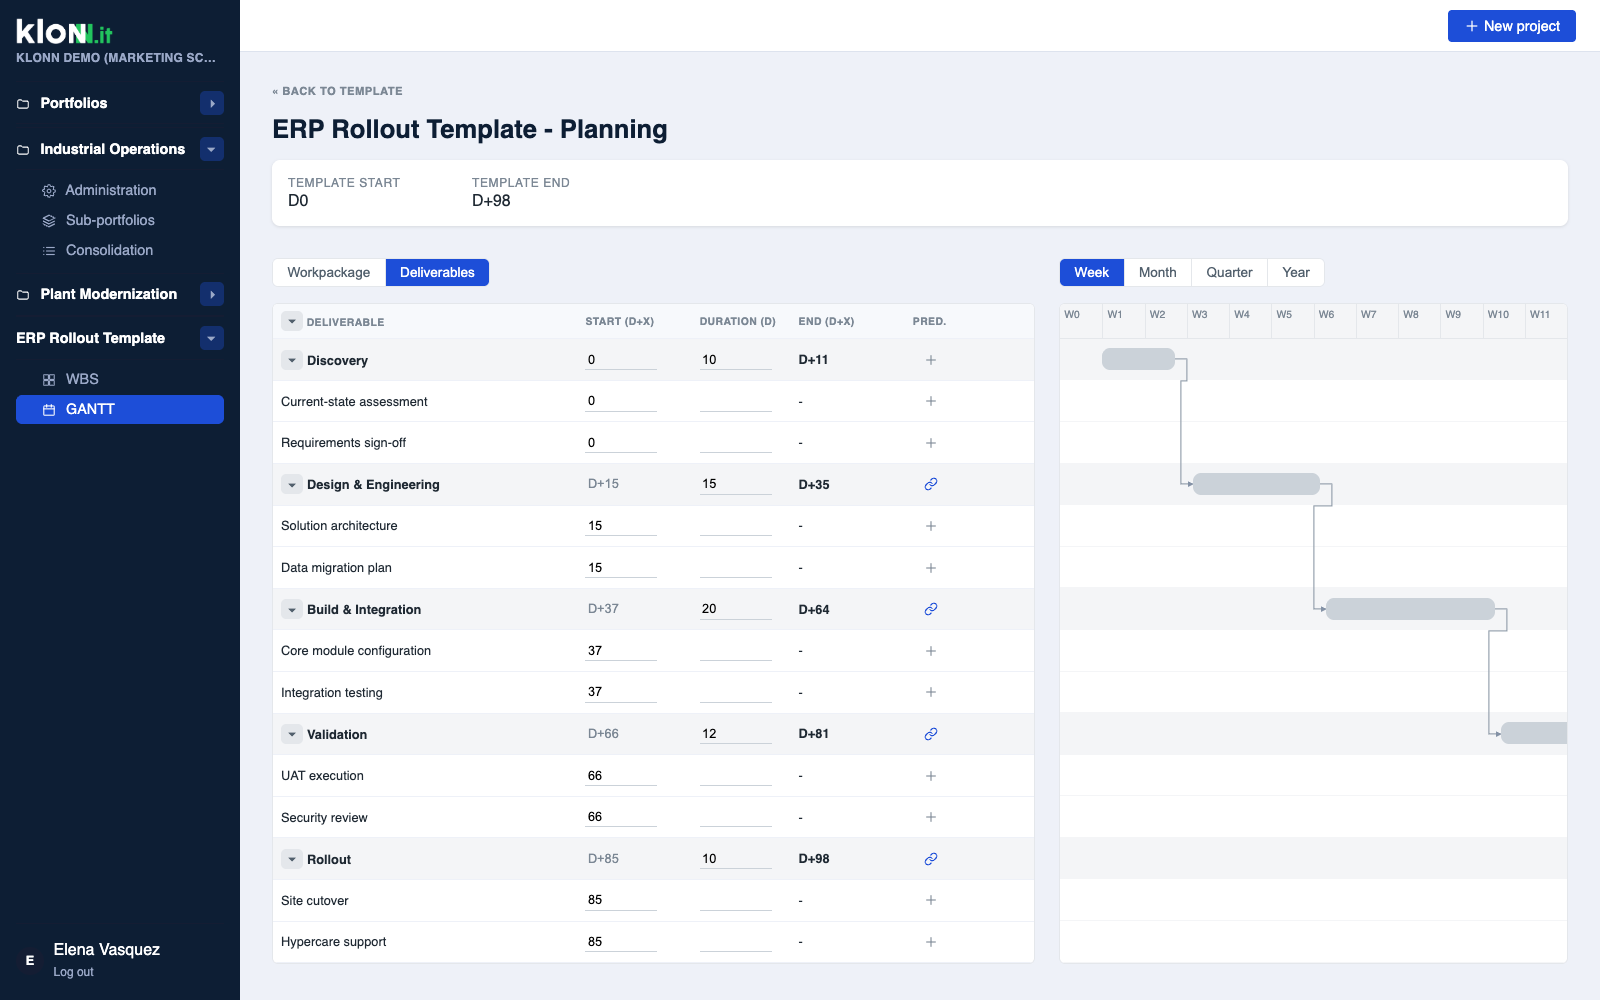The height and width of the screenshot is (1000, 1600).
Task: Create a new project
Action: [1511, 26]
